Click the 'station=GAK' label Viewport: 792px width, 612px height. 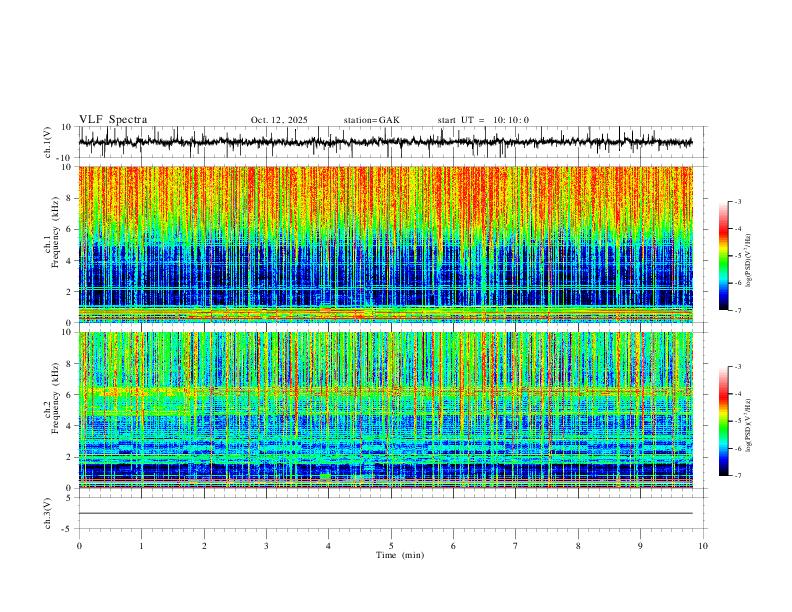click(x=371, y=120)
